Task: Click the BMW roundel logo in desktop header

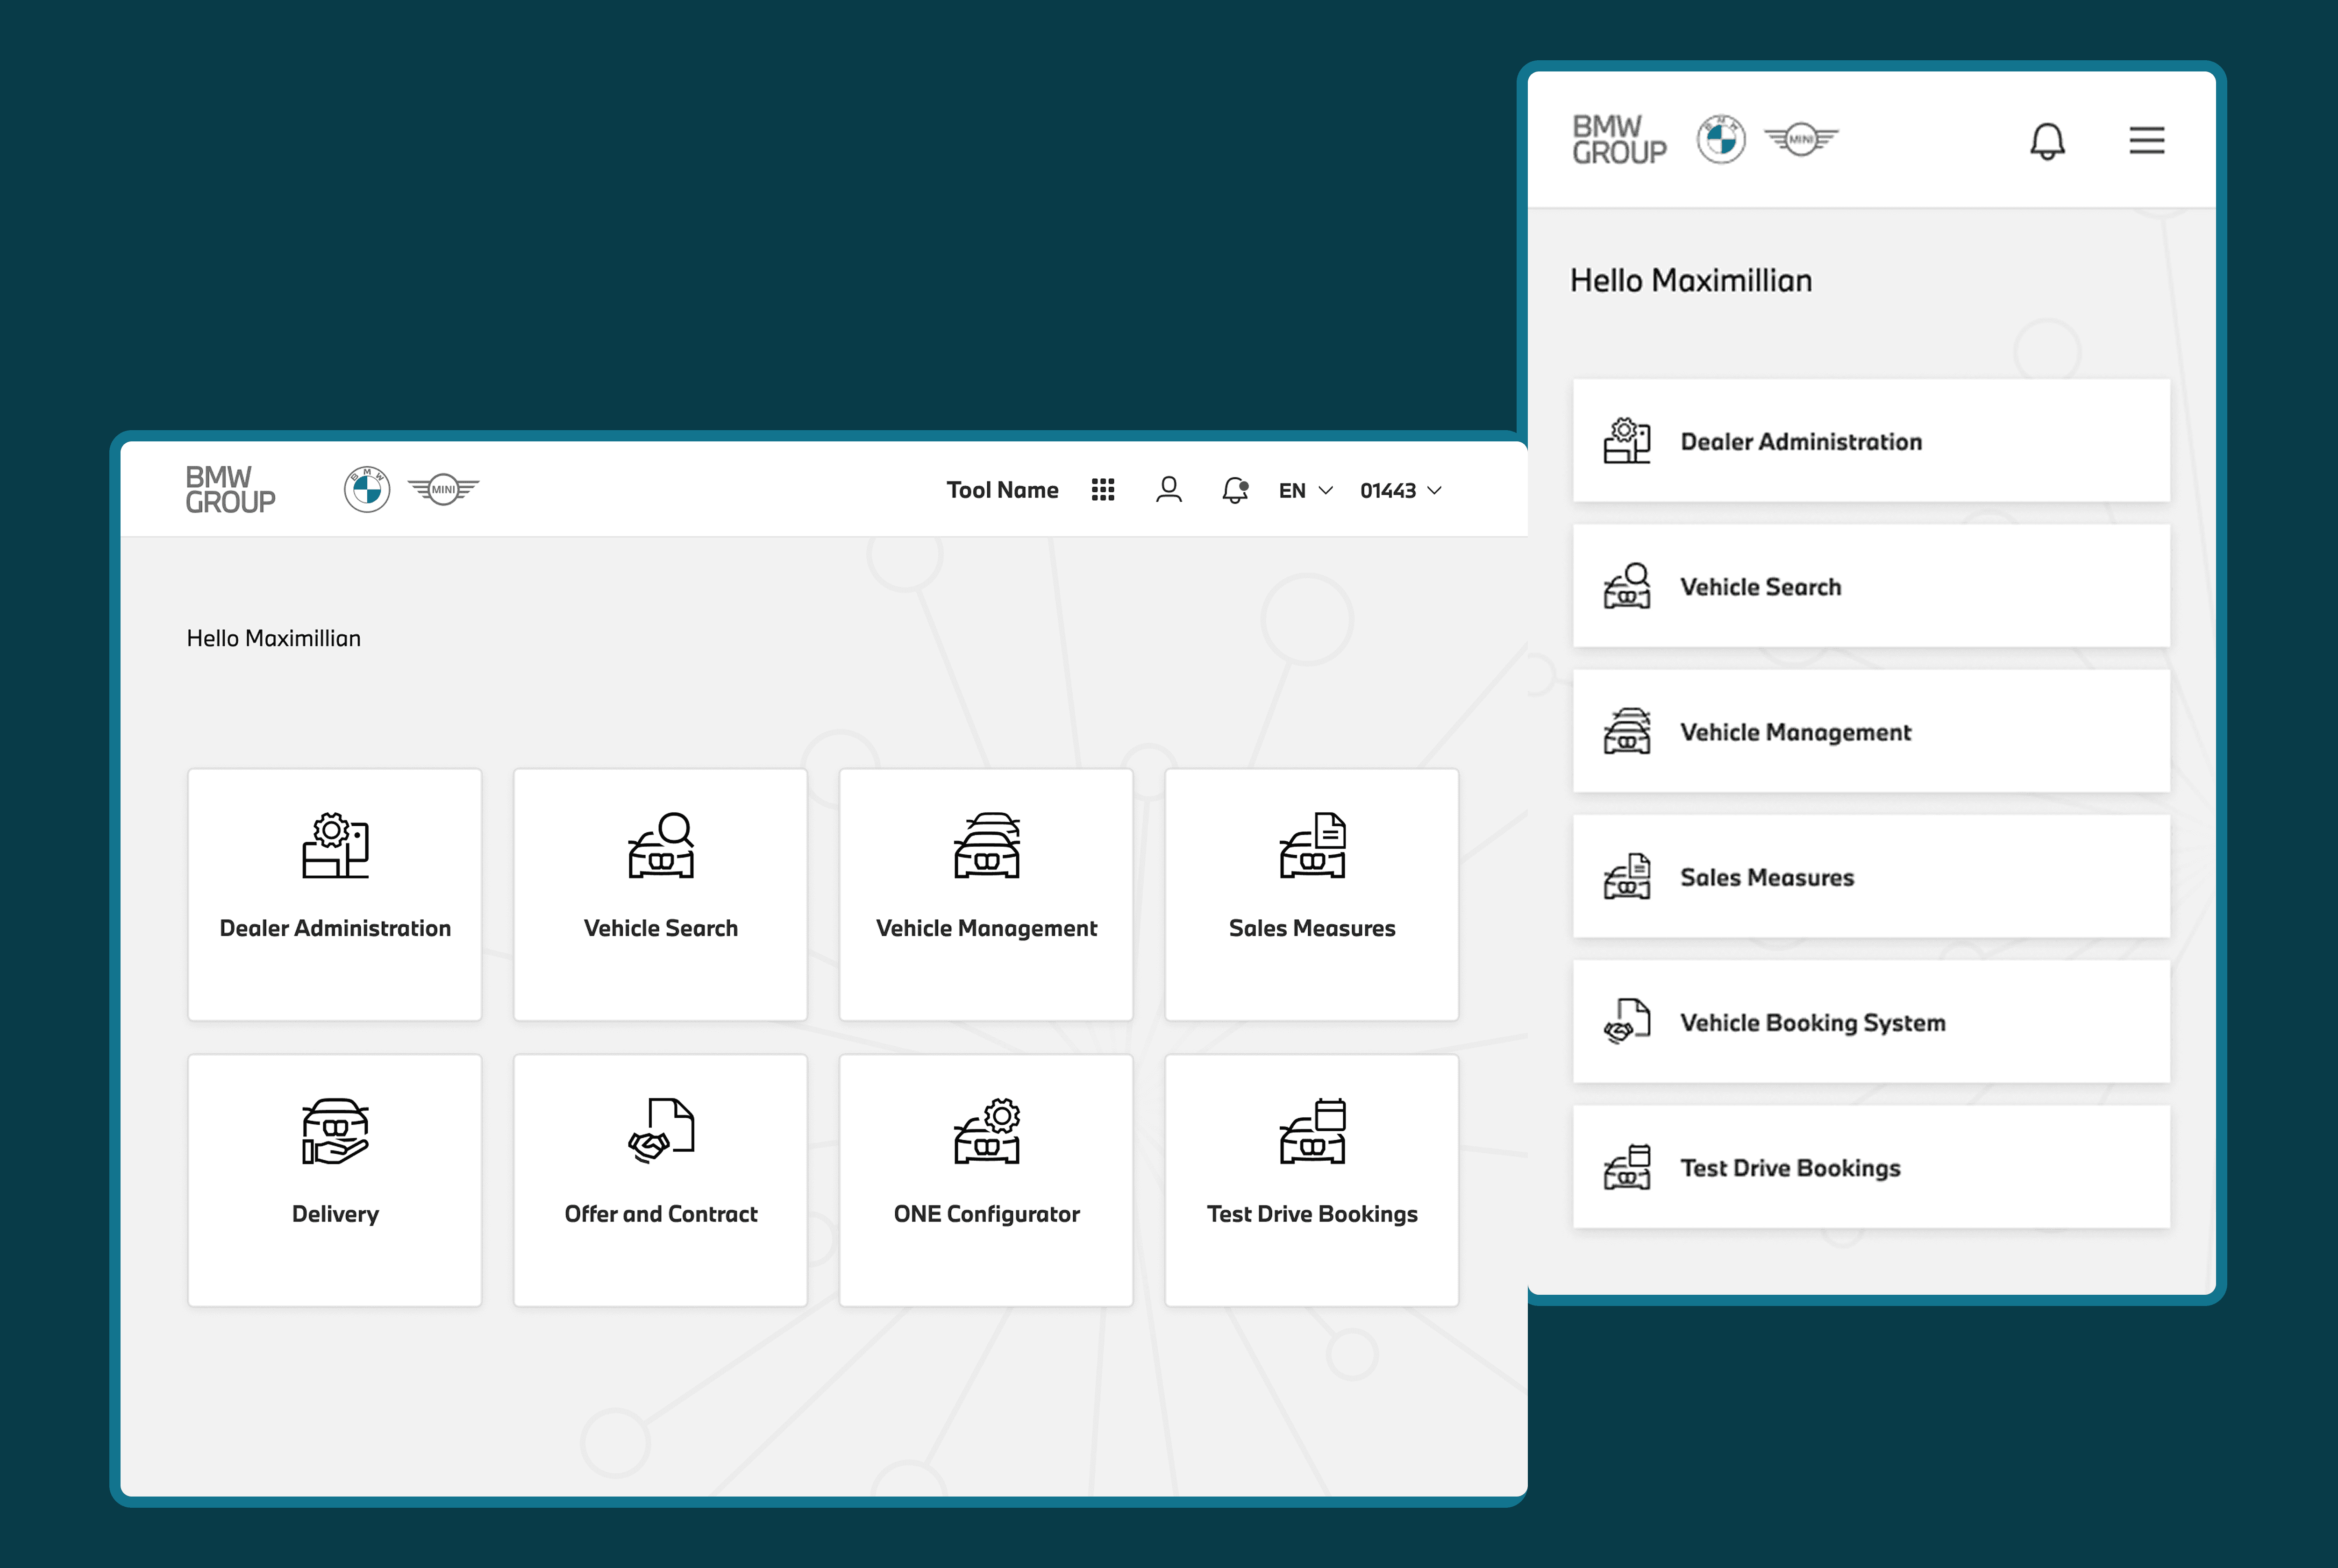Action: [367, 490]
